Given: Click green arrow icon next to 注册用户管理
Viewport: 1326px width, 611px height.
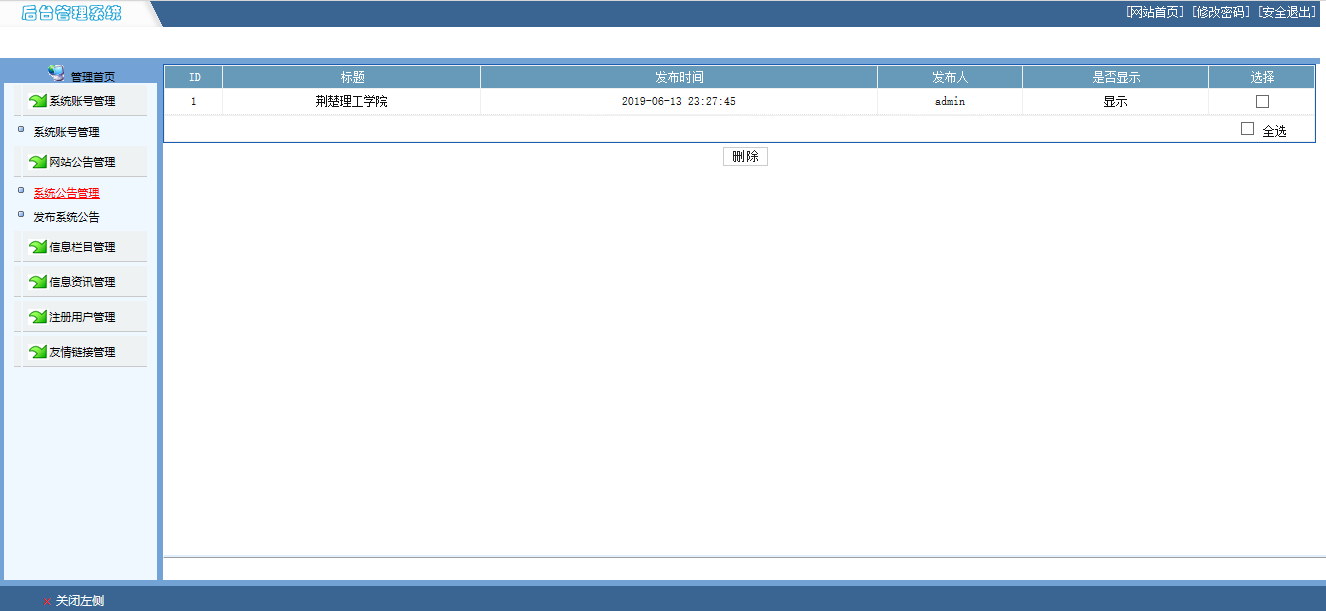Looking at the screenshot, I should click(38, 317).
